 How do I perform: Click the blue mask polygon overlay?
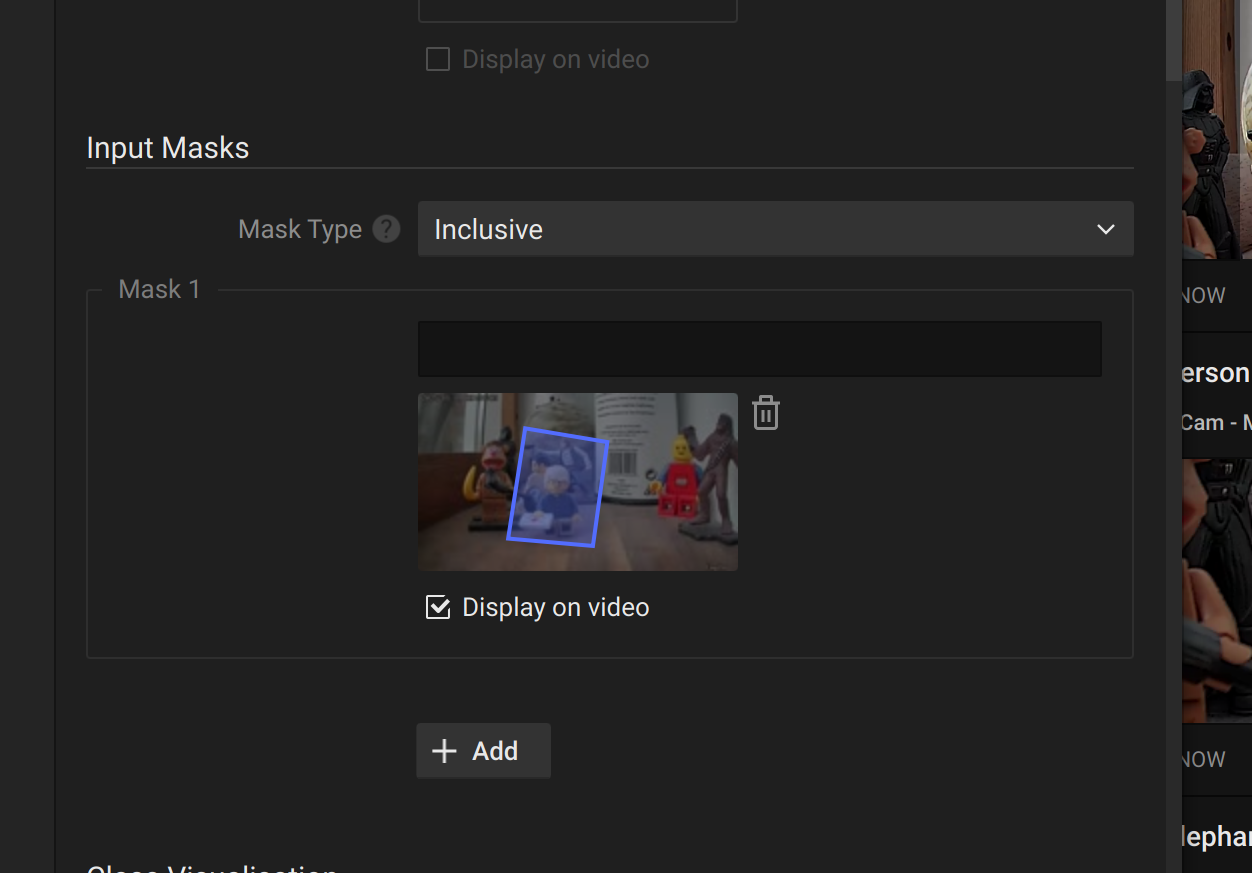click(558, 487)
